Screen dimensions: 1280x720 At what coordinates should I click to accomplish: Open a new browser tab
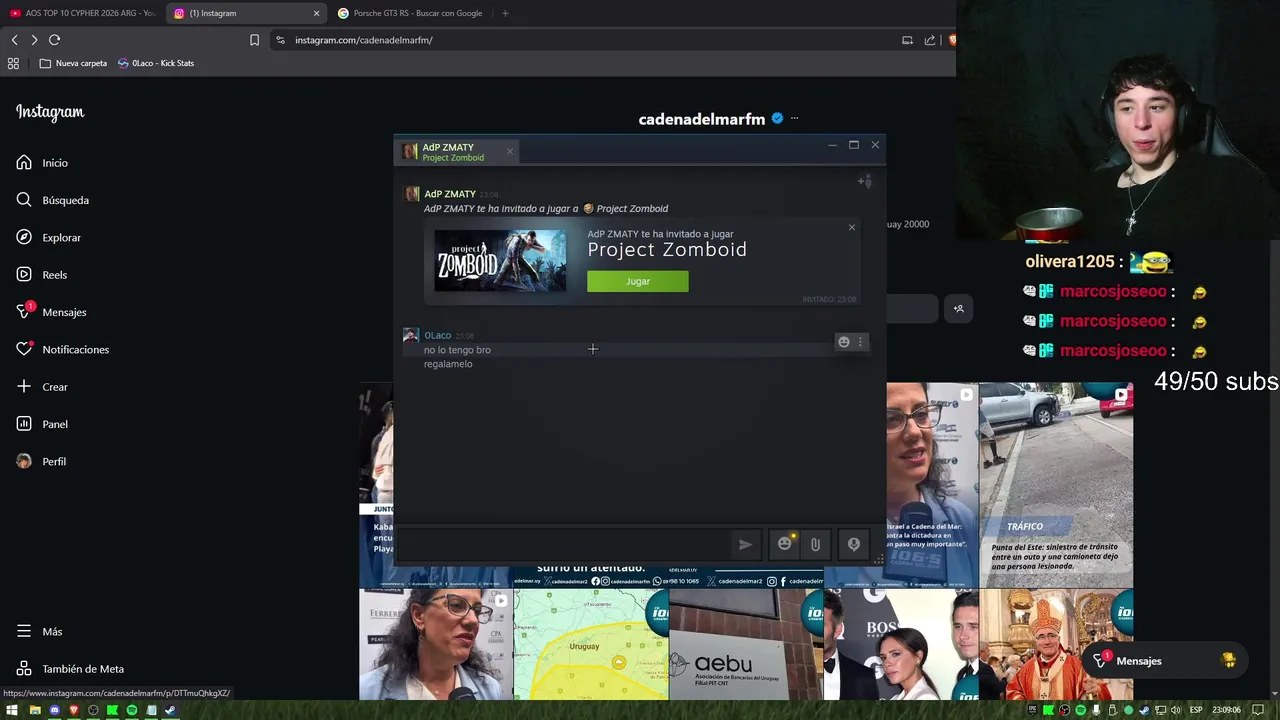[x=505, y=13]
